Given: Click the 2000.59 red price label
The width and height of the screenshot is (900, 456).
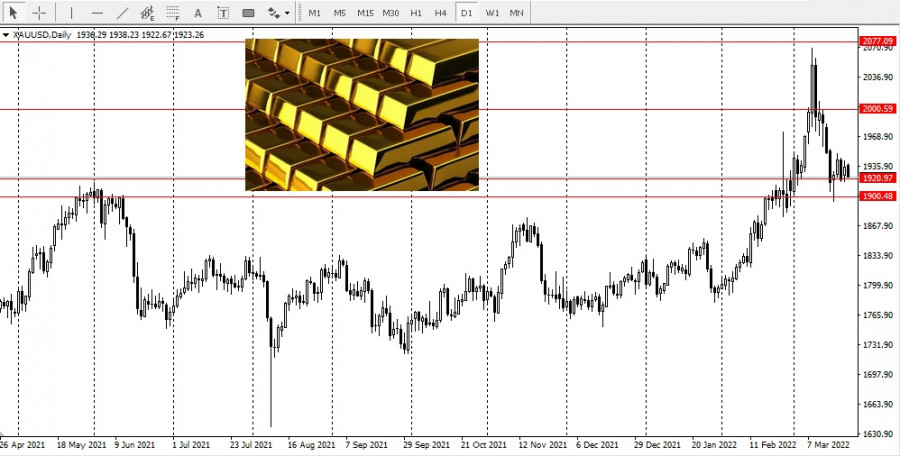Looking at the screenshot, I should pos(878,109).
